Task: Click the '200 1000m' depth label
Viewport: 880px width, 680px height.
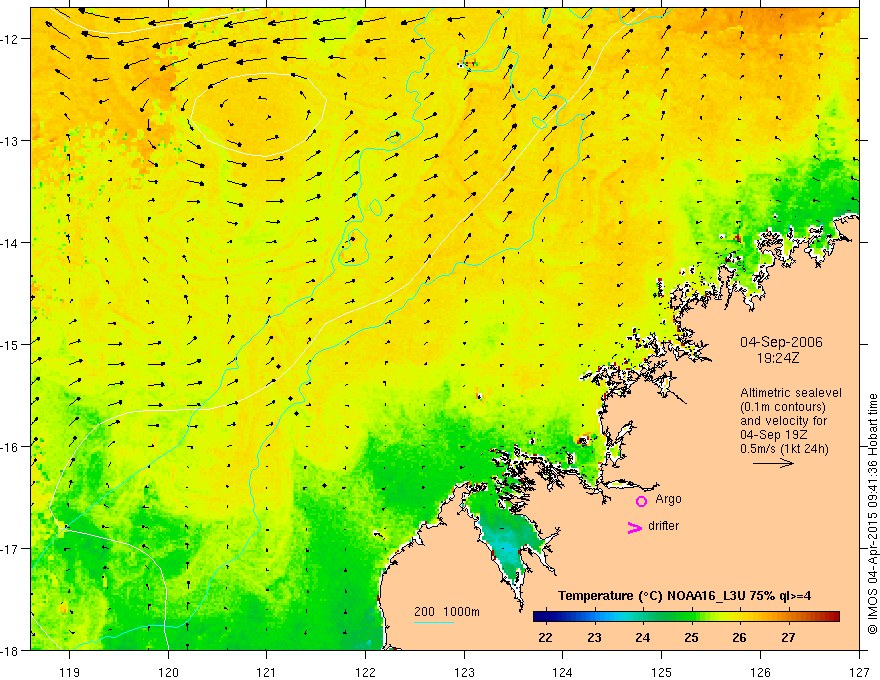Action: [x=447, y=612]
